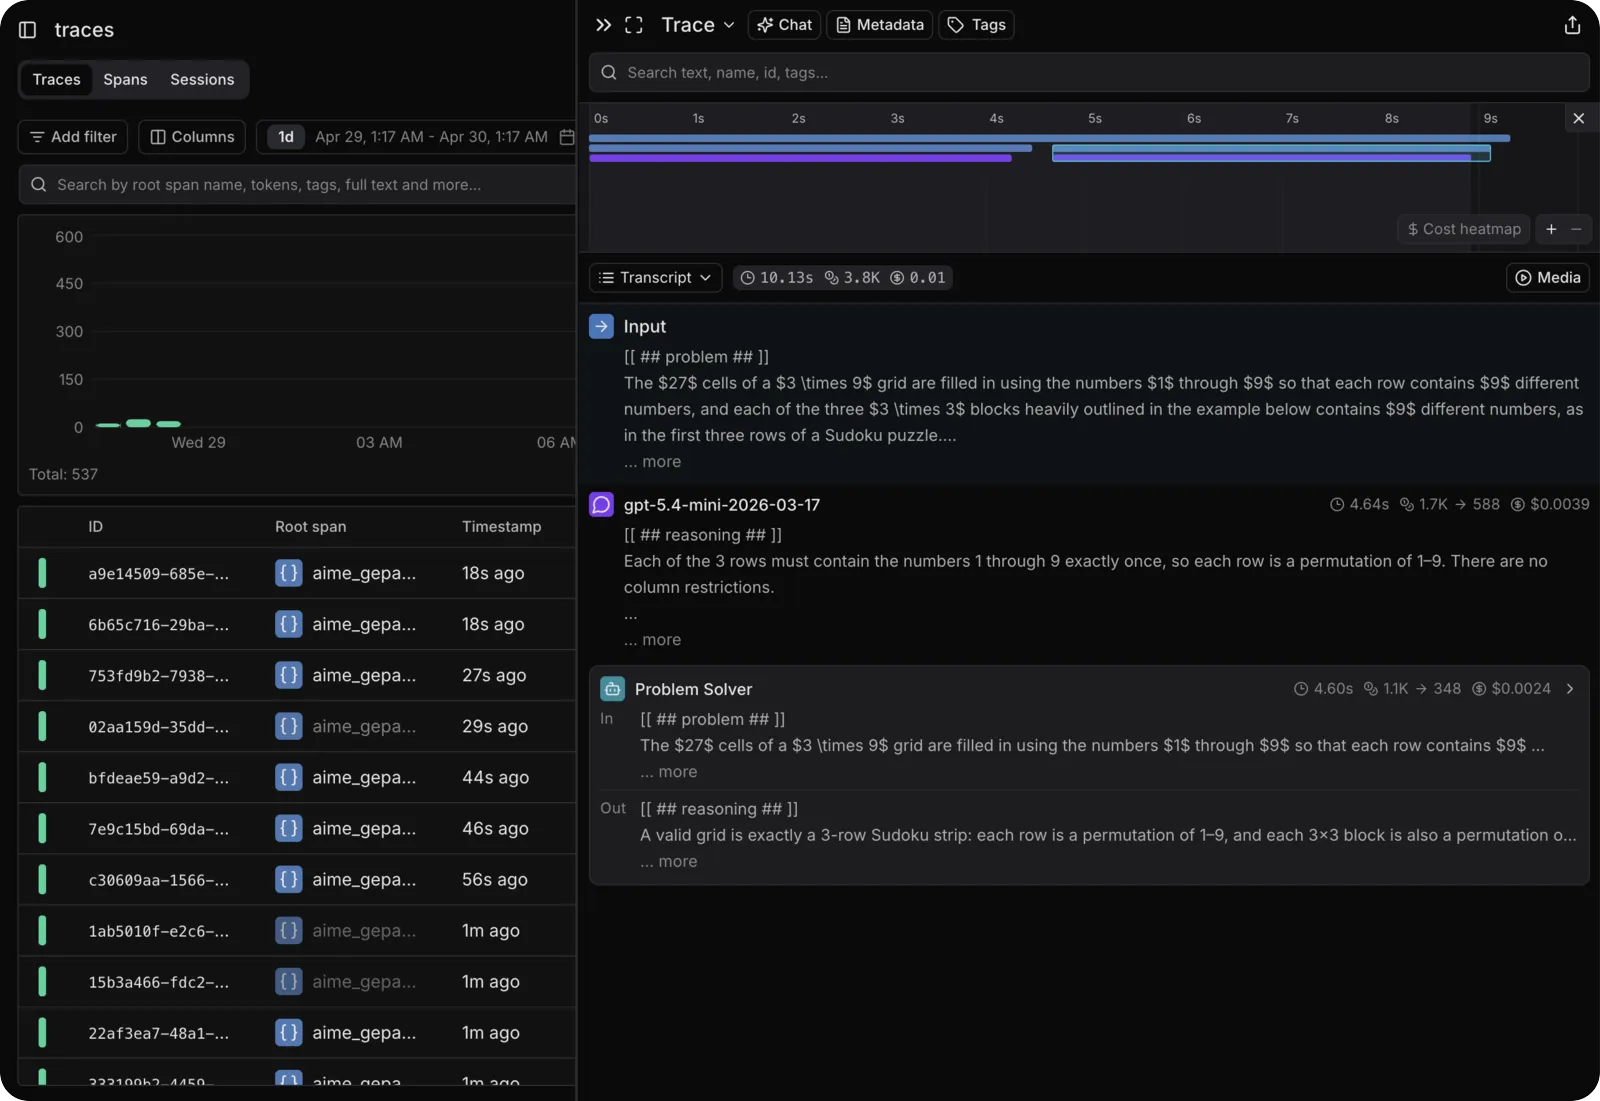1600x1101 pixels.
Task: Click span icon for trace 7e9c15bd-69da
Action: point(288,828)
